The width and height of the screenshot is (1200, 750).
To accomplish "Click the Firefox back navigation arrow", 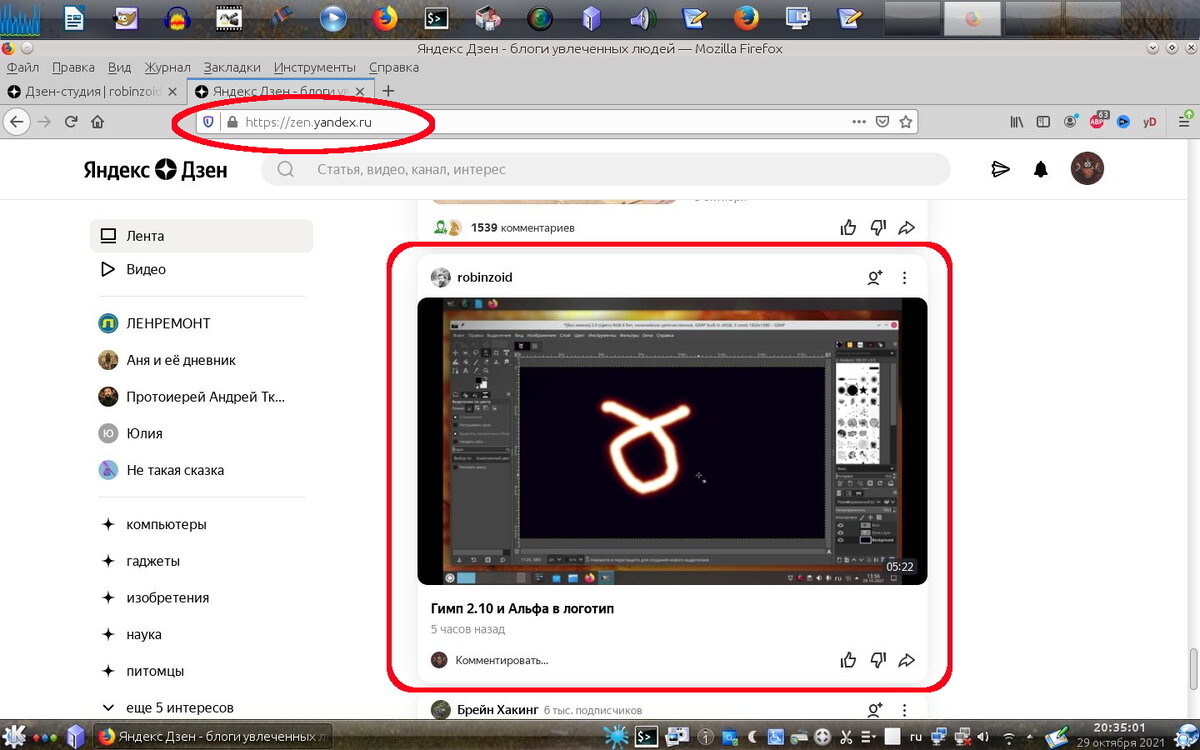I will pyautogui.click(x=17, y=122).
